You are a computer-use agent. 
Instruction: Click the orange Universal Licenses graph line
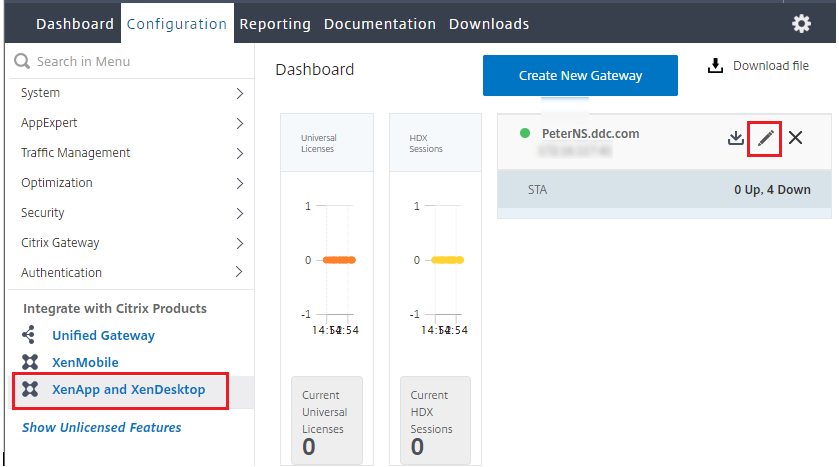[339, 260]
